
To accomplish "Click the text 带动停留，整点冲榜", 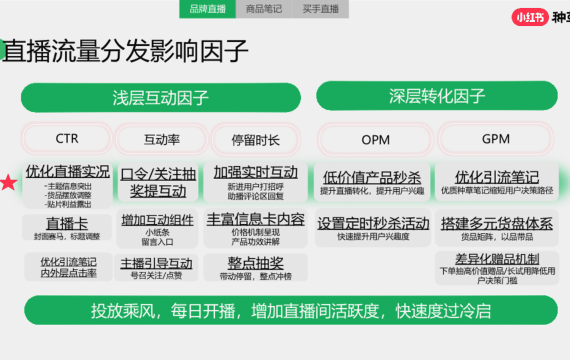I will click(x=256, y=276).
